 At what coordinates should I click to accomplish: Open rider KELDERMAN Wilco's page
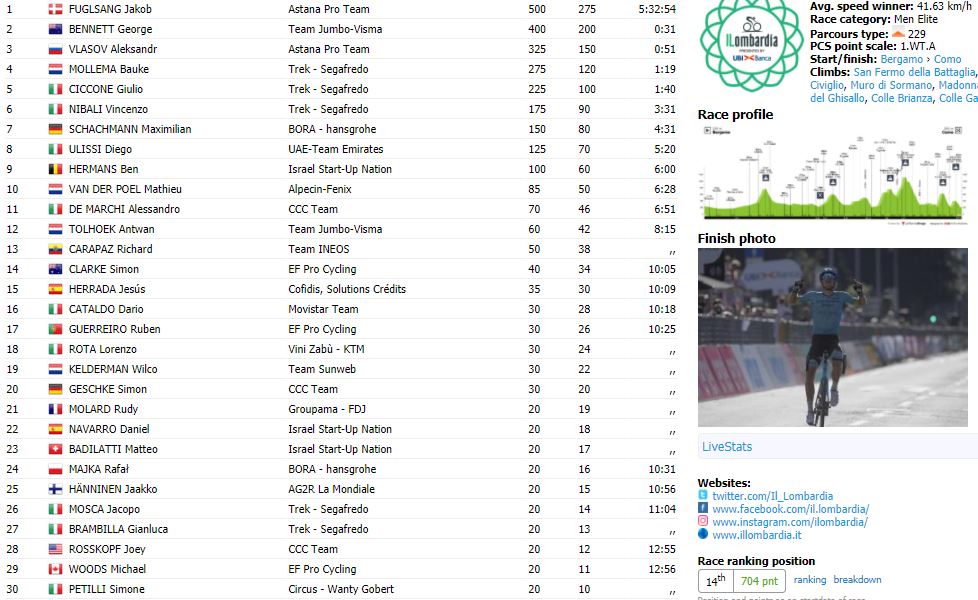[x=113, y=369]
